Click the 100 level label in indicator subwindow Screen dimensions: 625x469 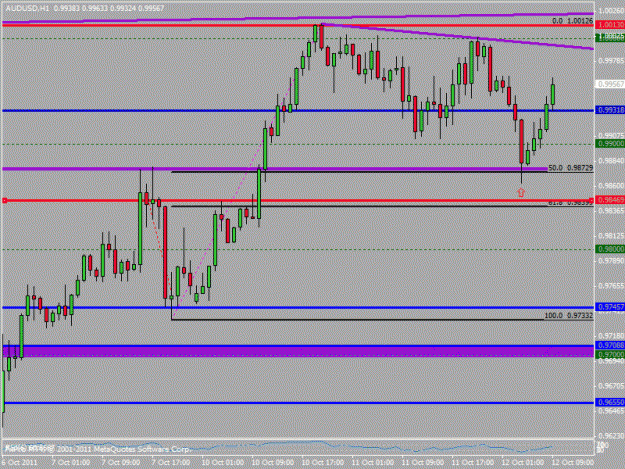604,443
